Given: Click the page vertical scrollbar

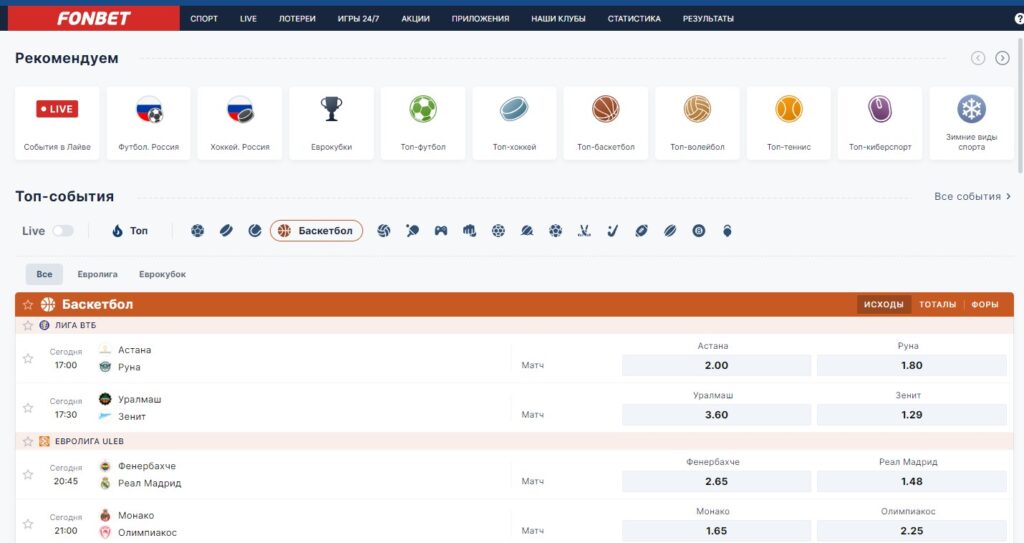Looking at the screenshot, I should coord(1021,105).
